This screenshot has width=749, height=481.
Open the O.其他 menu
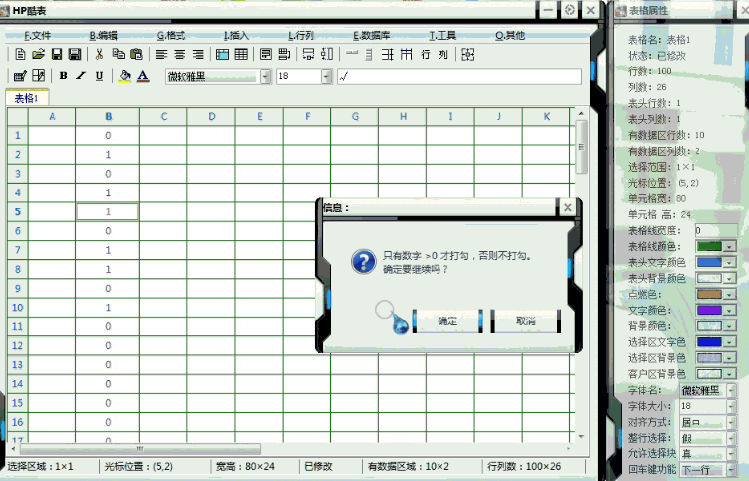click(510, 35)
